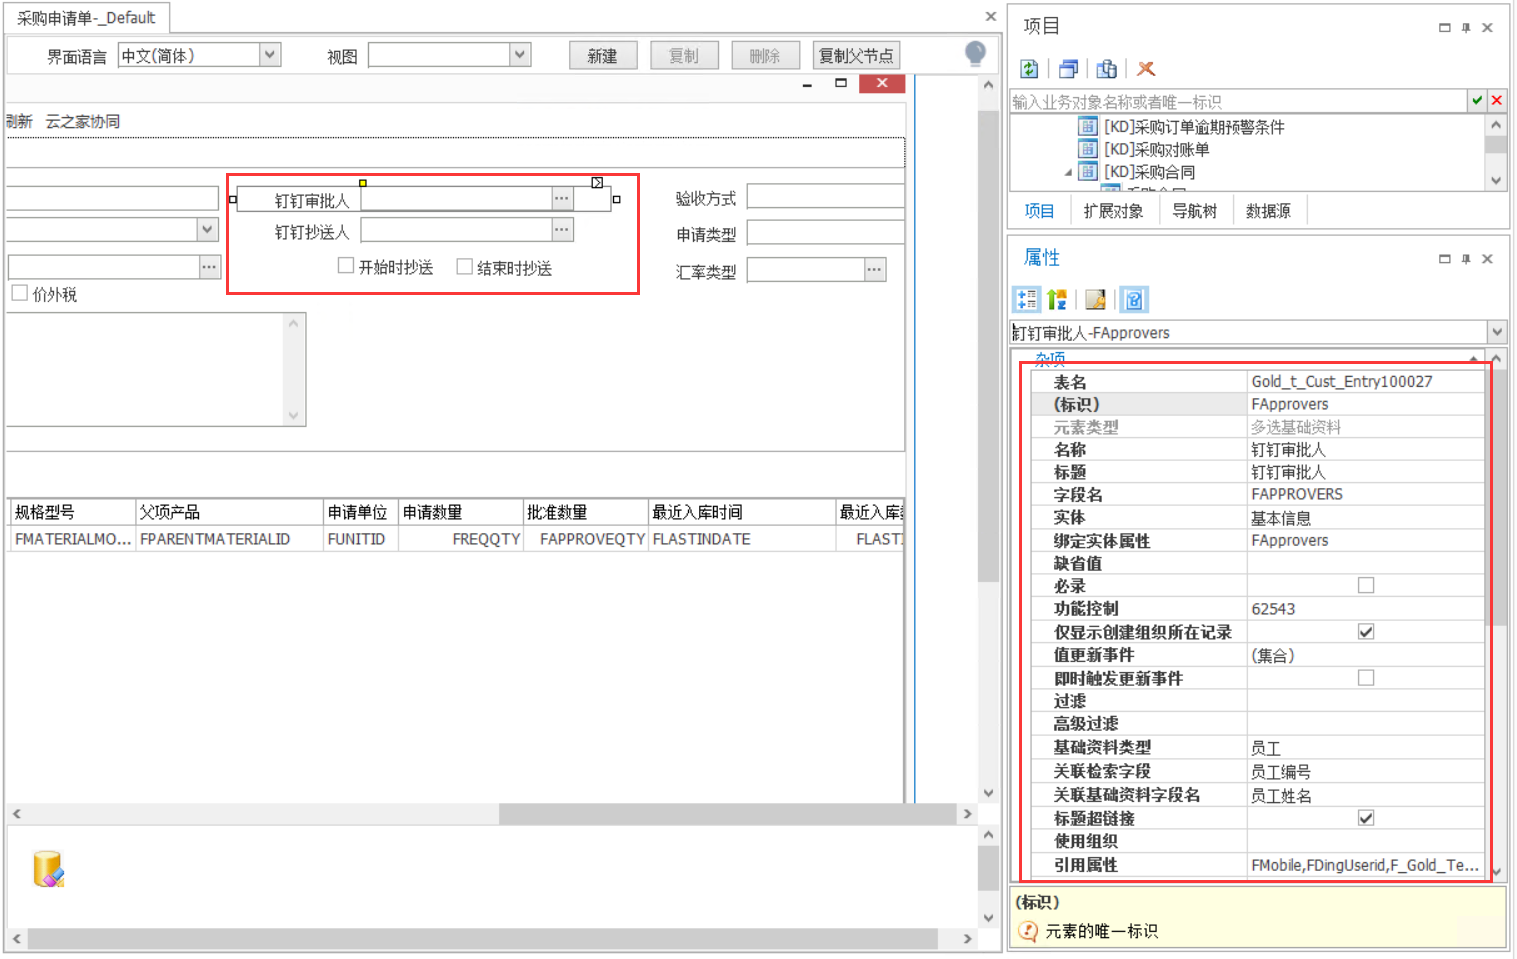Click the 钉钉审批人 input field

pos(456,199)
